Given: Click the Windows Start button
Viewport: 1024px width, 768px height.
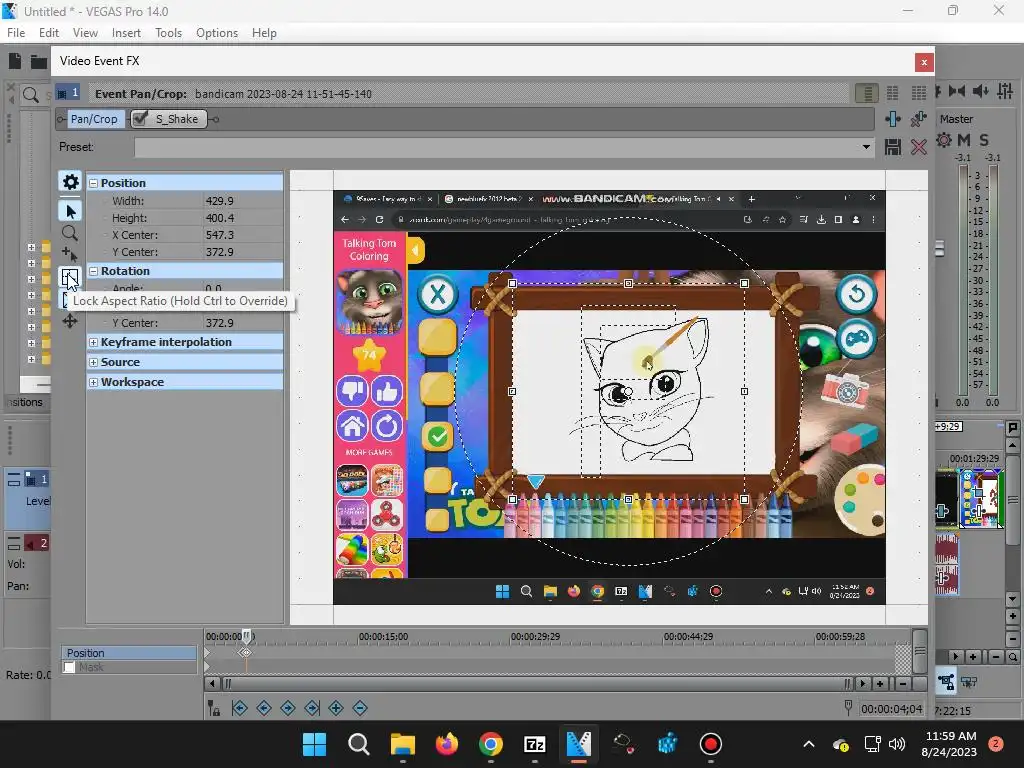Looking at the screenshot, I should [315, 744].
